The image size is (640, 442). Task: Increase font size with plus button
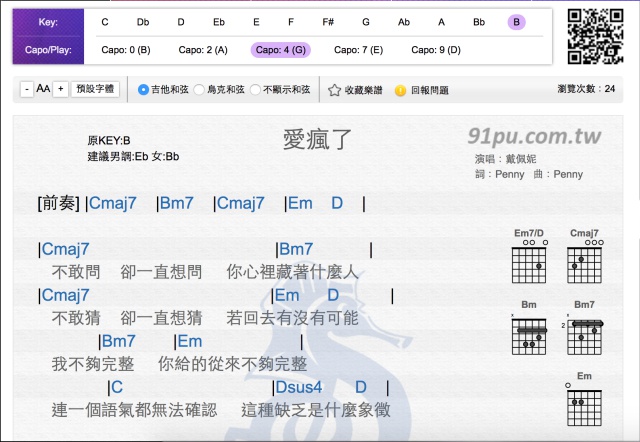coord(60,89)
